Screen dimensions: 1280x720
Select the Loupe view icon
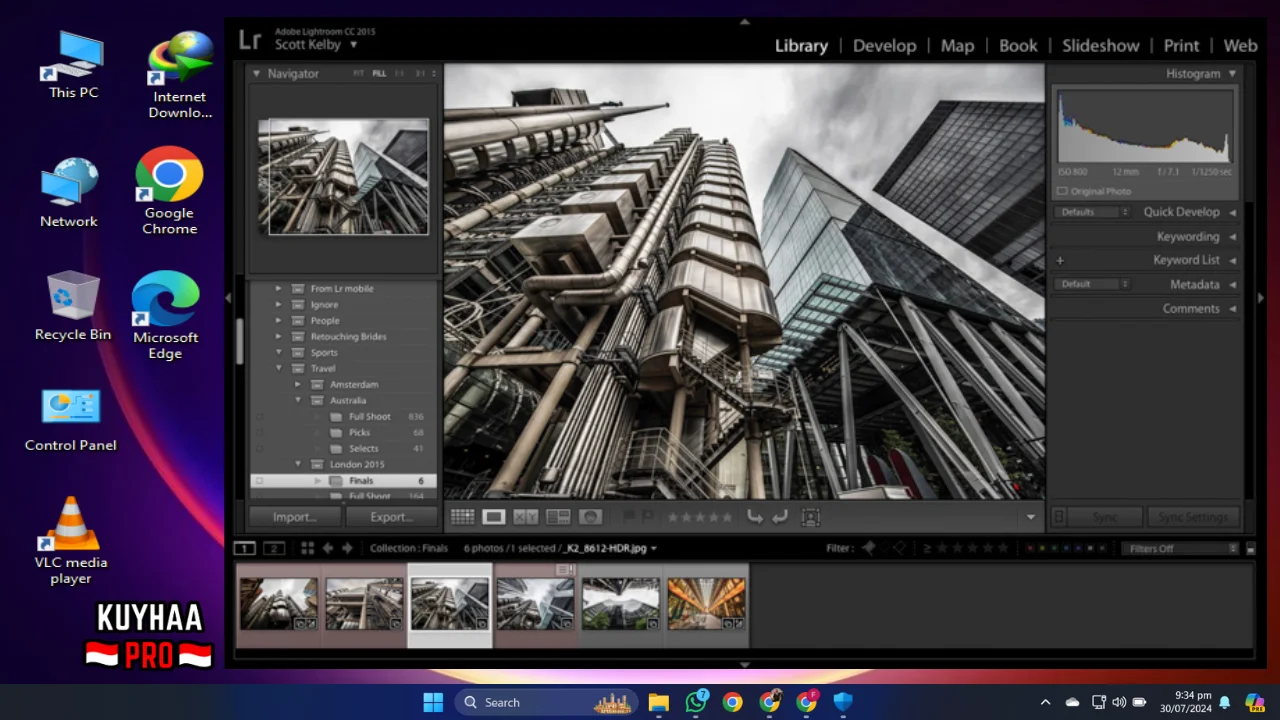493,517
